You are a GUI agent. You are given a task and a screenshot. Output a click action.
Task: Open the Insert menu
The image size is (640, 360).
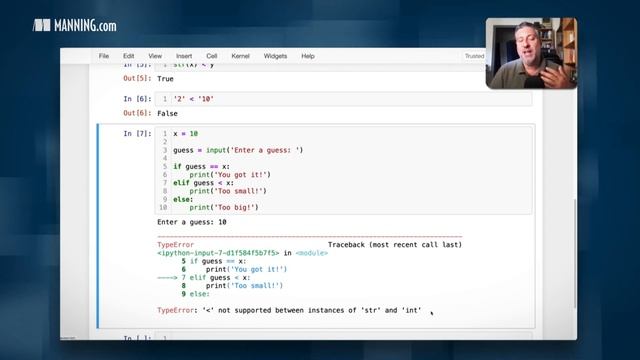[184, 56]
